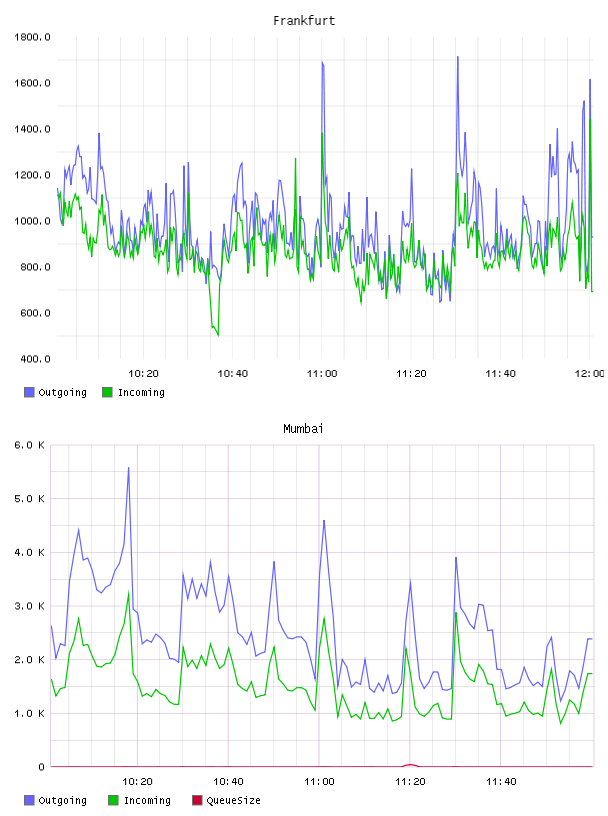Click the Outgoing label in Mumbai legend
Image resolution: width=608 pixels, height=816 pixels.
coord(62,800)
